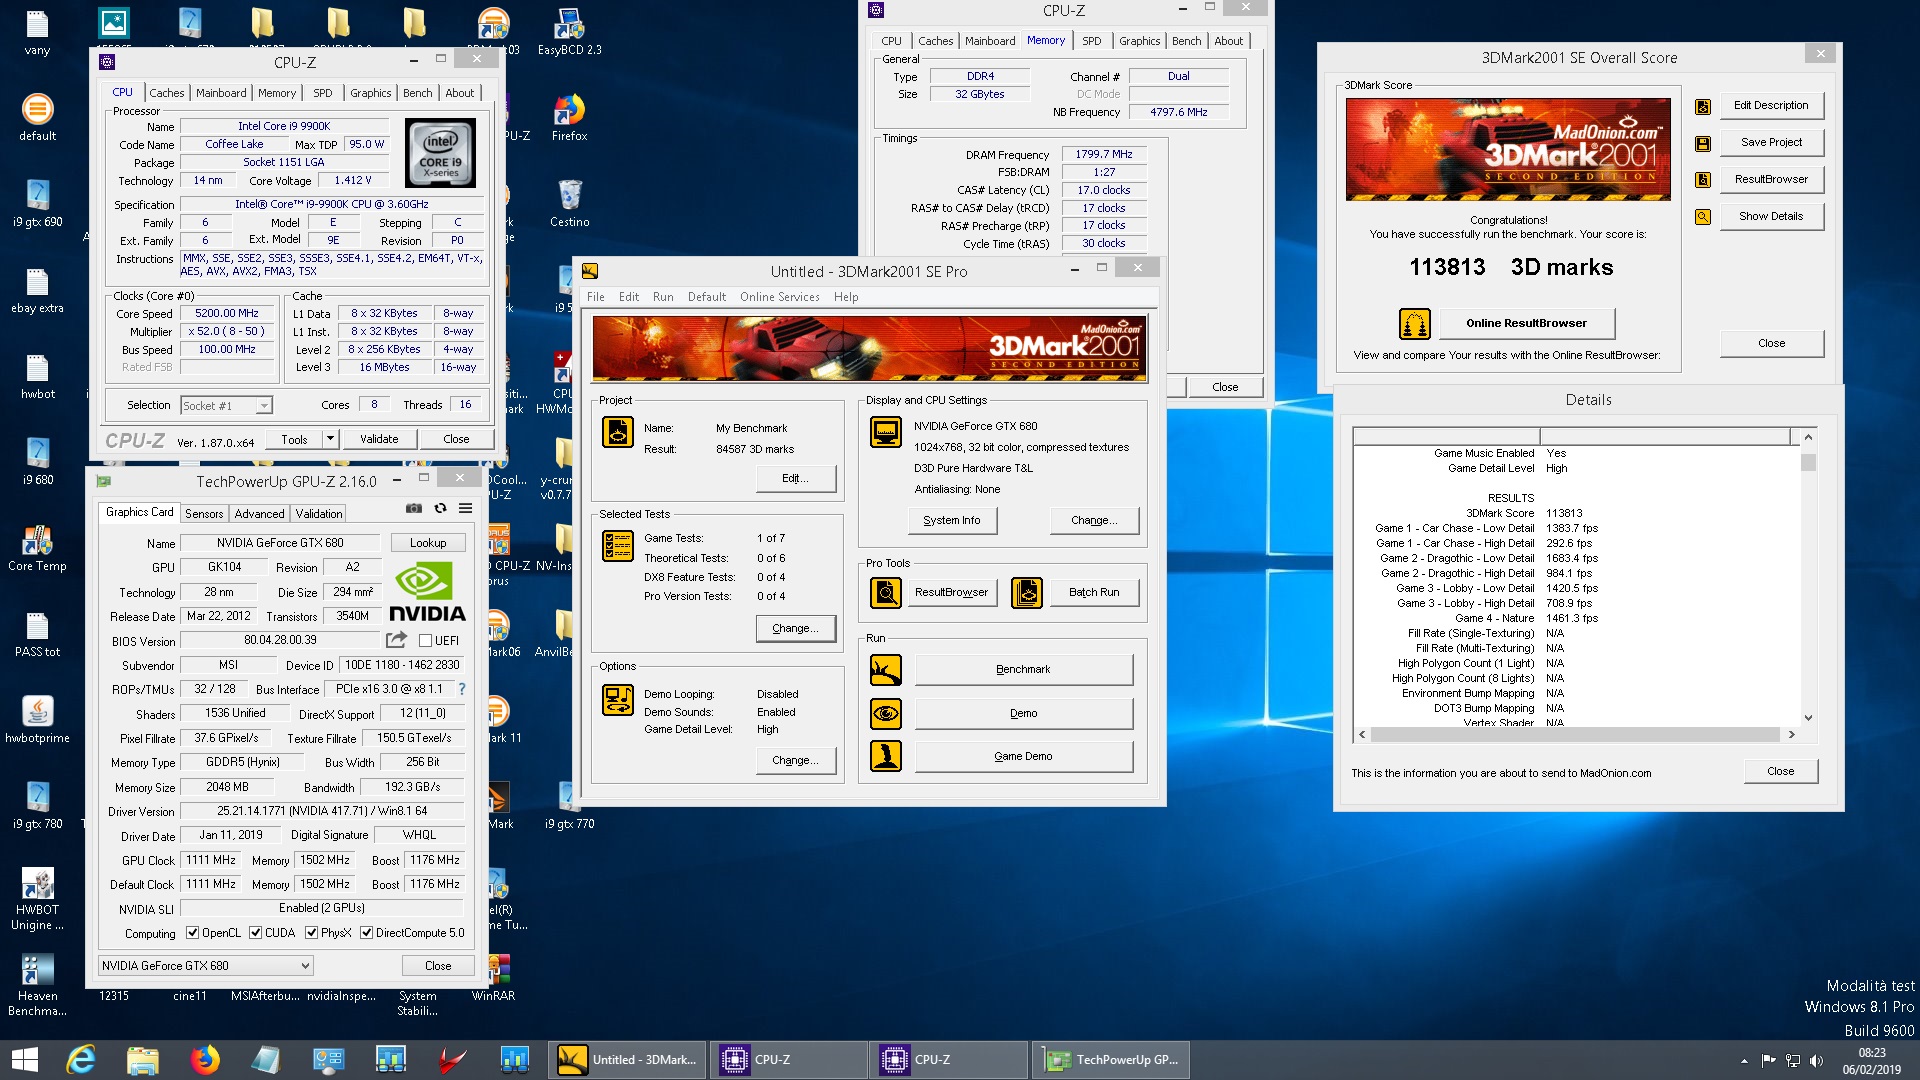Image resolution: width=1920 pixels, height=1080 pixels.
Task: Open the Sensors tab in GPU-Z
Action: click(x=204, y=514)
